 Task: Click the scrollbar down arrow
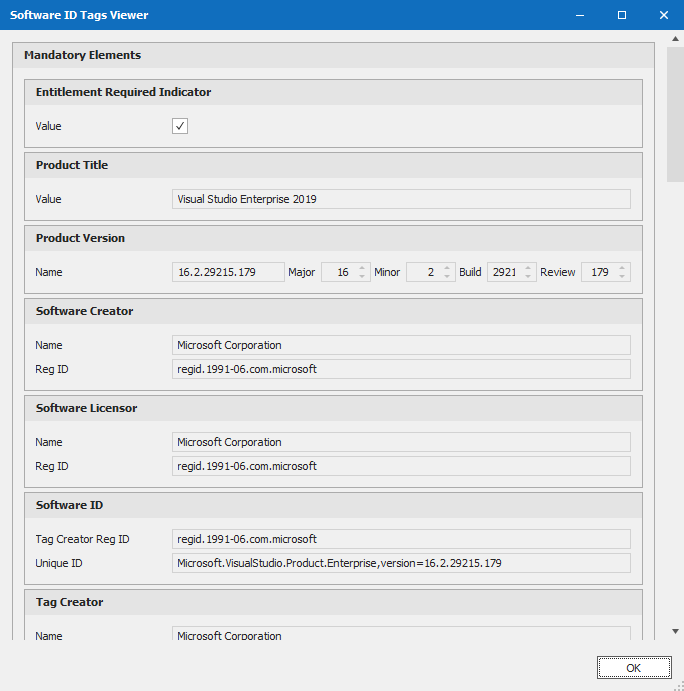coord(675,631)
